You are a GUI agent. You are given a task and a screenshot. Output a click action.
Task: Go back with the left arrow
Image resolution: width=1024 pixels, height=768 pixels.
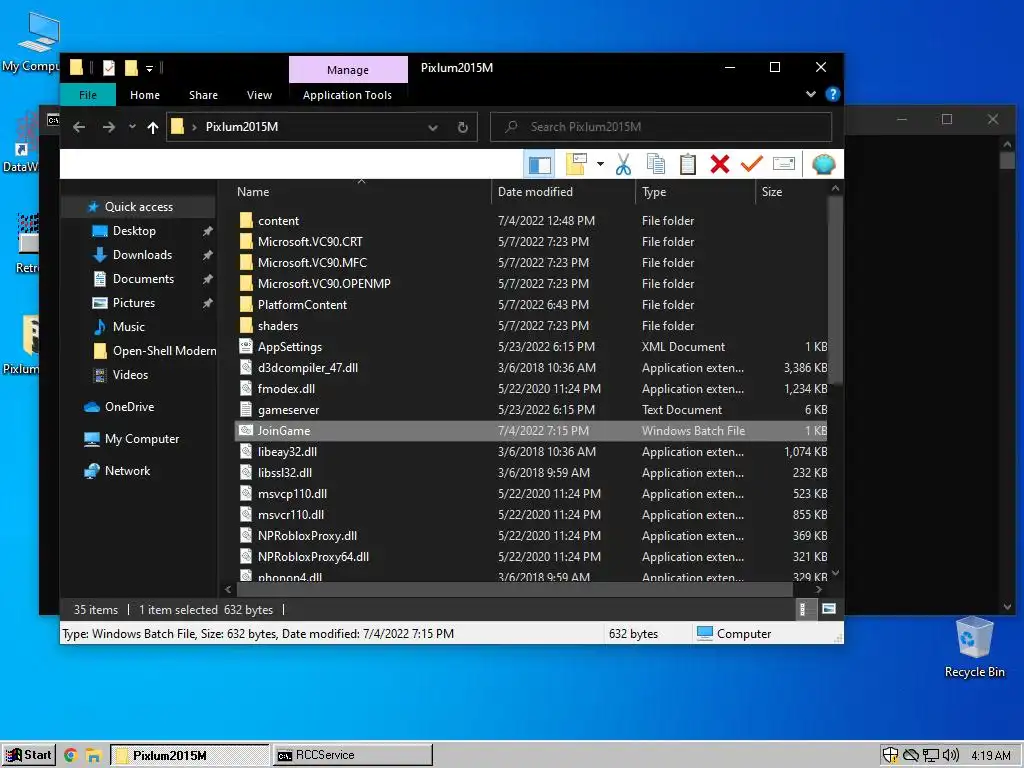point(79,127)
